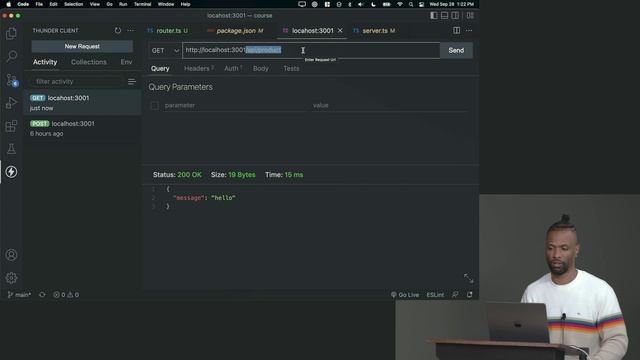Toggle the secondary side bar layout icon
This screenshot has width=640, height=360.
click(455, 16)
